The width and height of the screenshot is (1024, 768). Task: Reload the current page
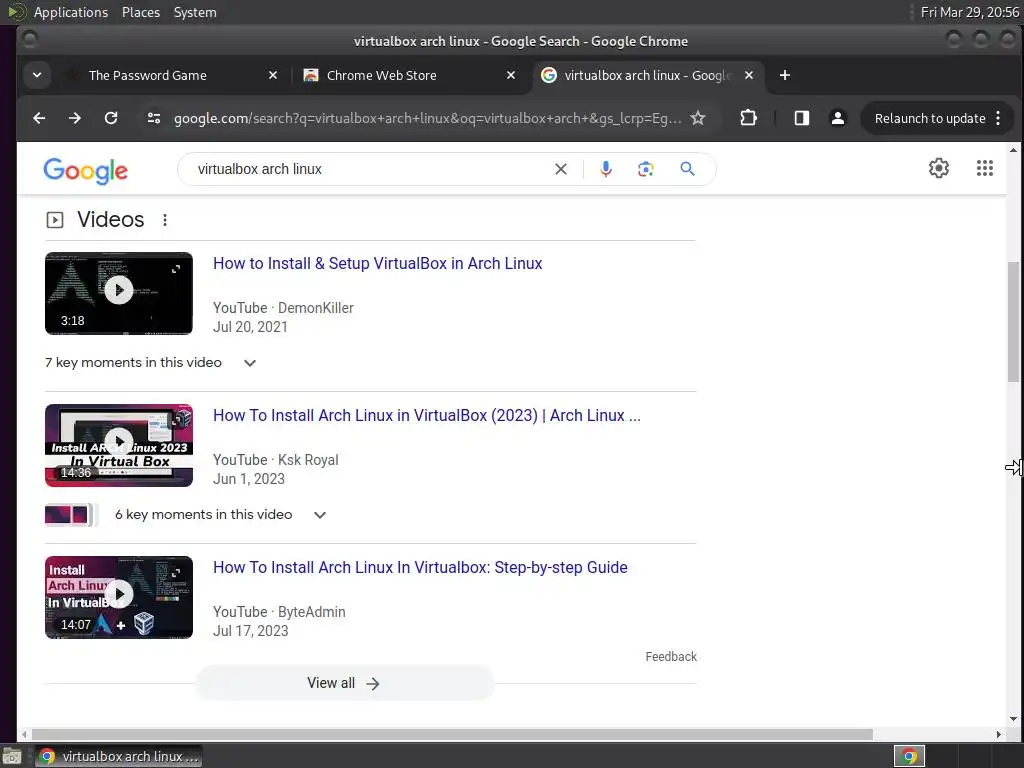111,118
